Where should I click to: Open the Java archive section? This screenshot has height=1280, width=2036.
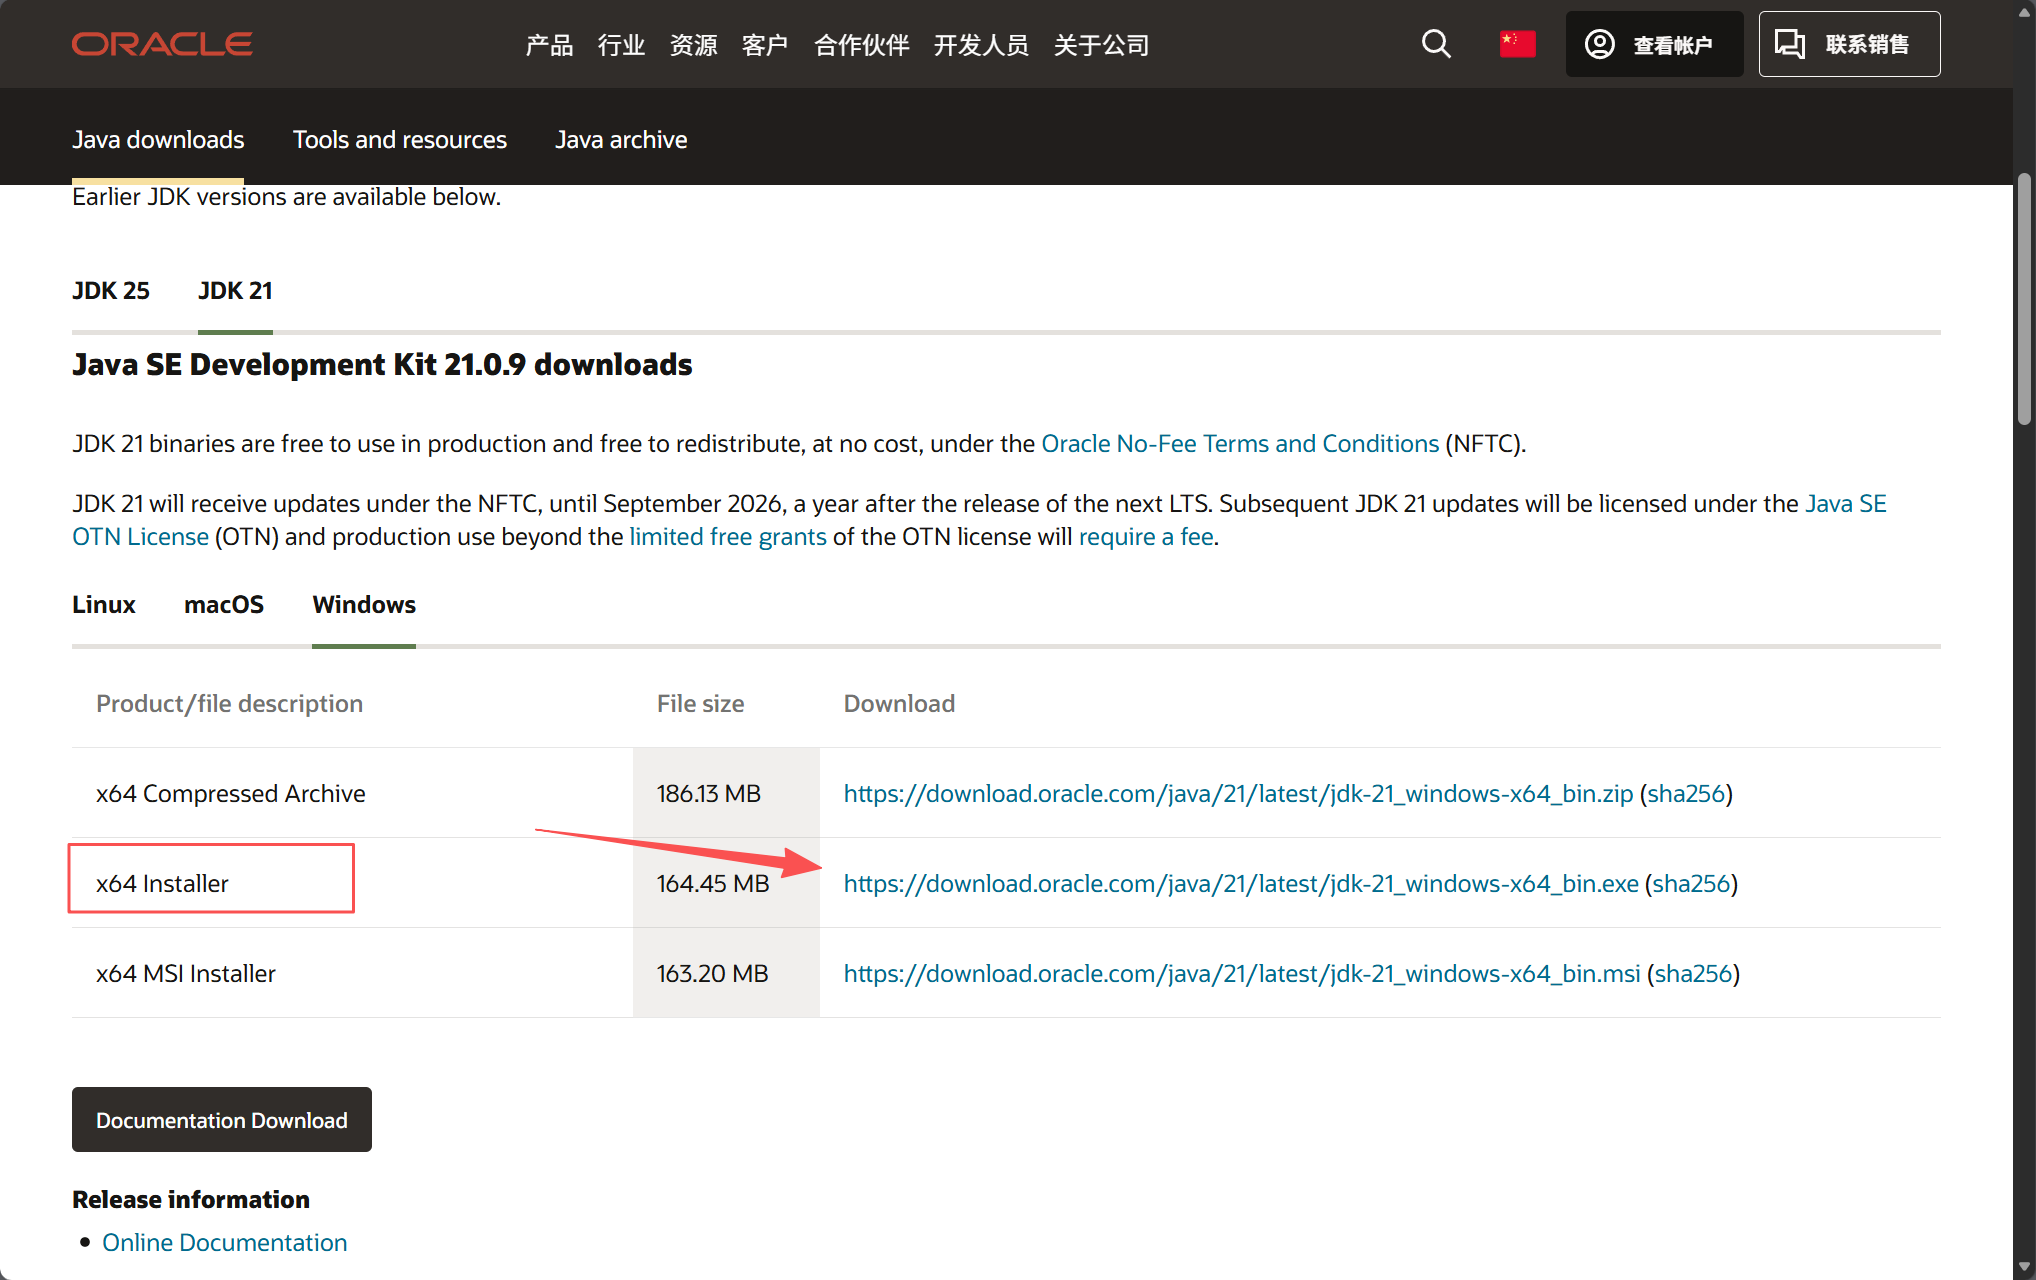tap(621, 139)
